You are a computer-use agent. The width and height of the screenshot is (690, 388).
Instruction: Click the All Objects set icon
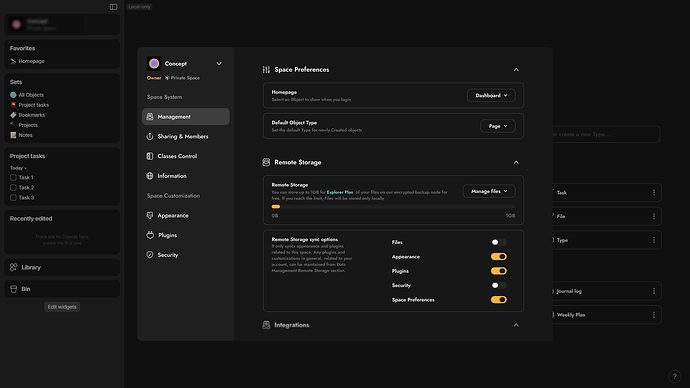13,95
